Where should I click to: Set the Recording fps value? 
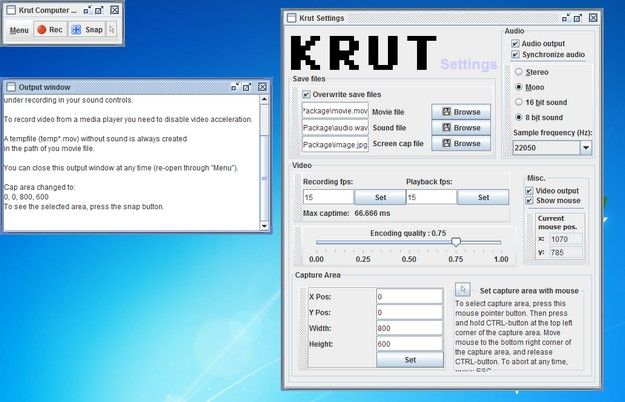pos(380,197)
